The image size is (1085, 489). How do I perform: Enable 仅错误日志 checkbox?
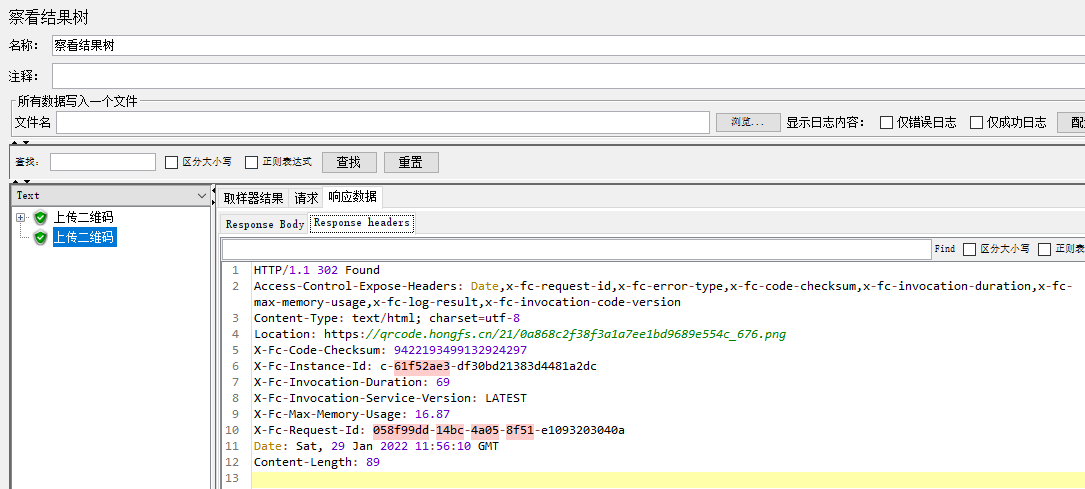pyautogui.click(x=886, y=122)
